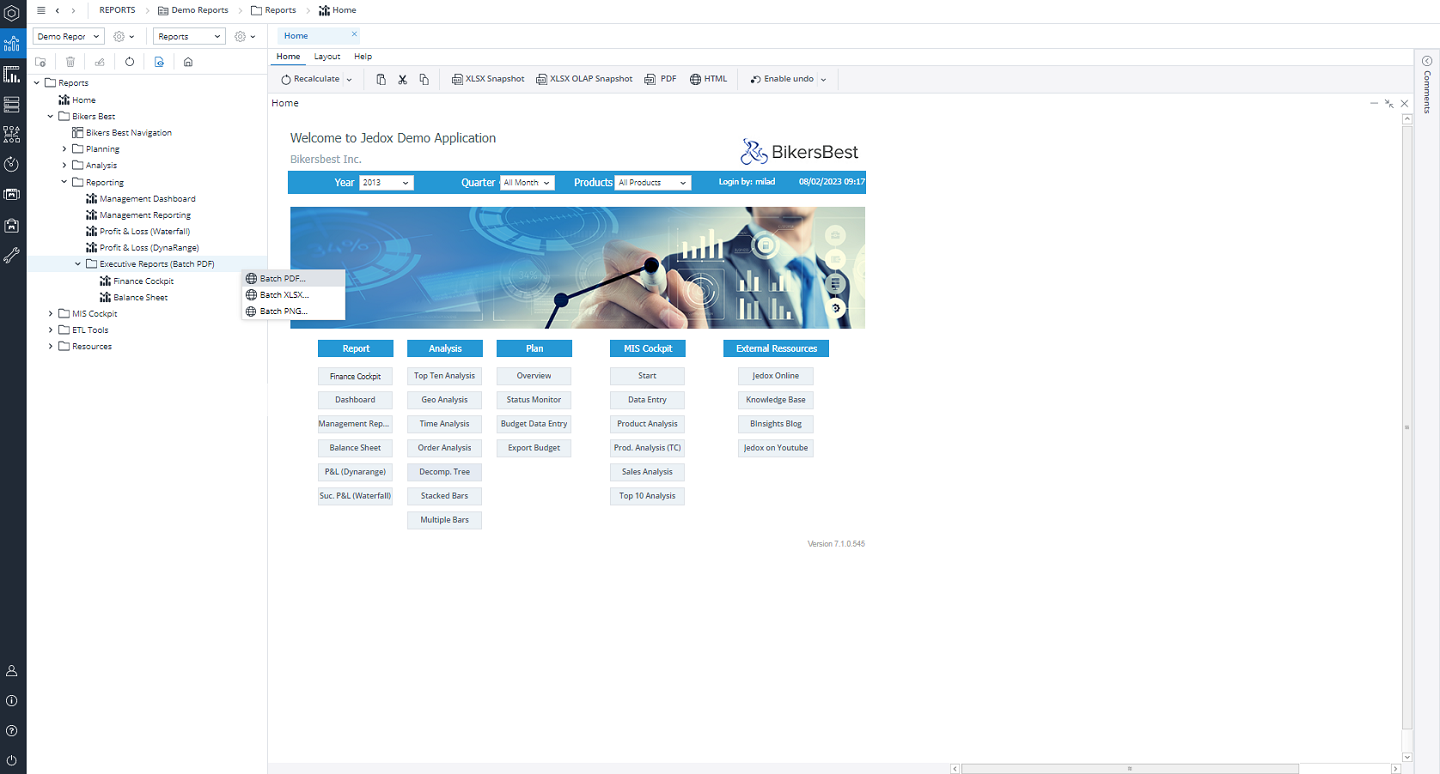The height and width of the screenshot is (774, 1440).
Task: Click the Jedox hexagon logo icon
Action: click(x=12, y=12)
